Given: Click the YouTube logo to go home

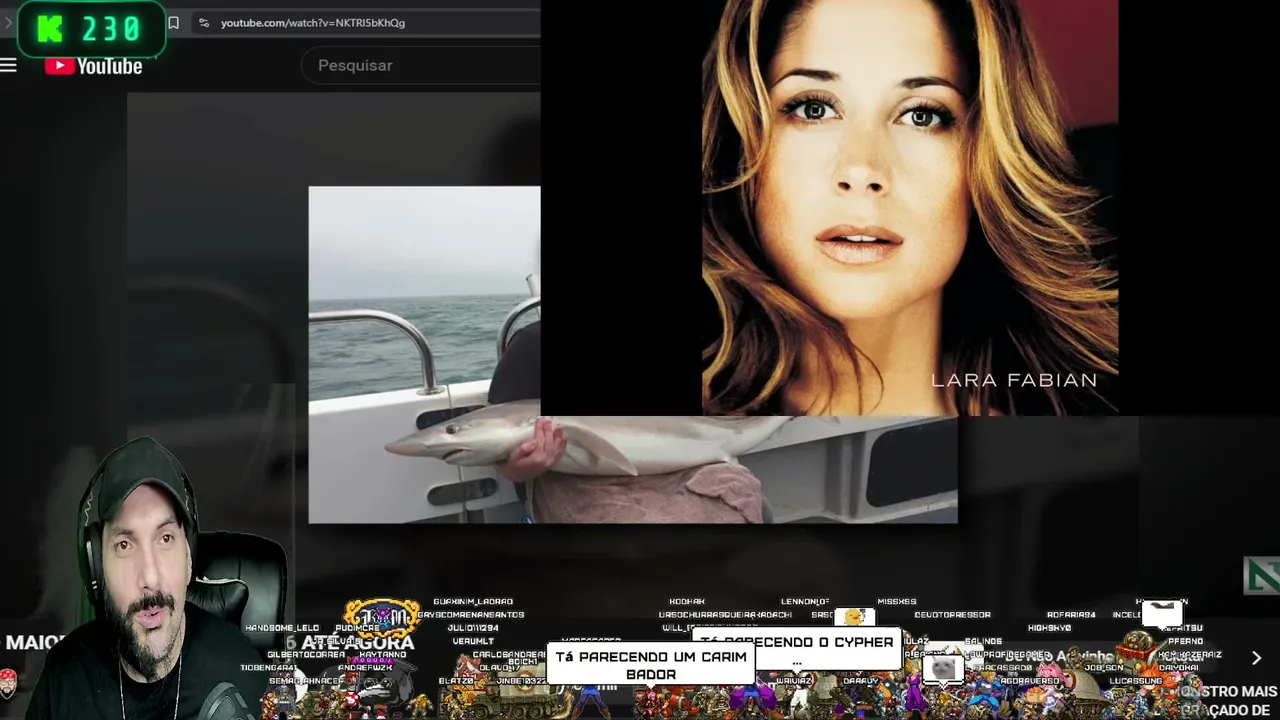Looking at the screenshot, I should pyautogui.click(x=94, y=66).
